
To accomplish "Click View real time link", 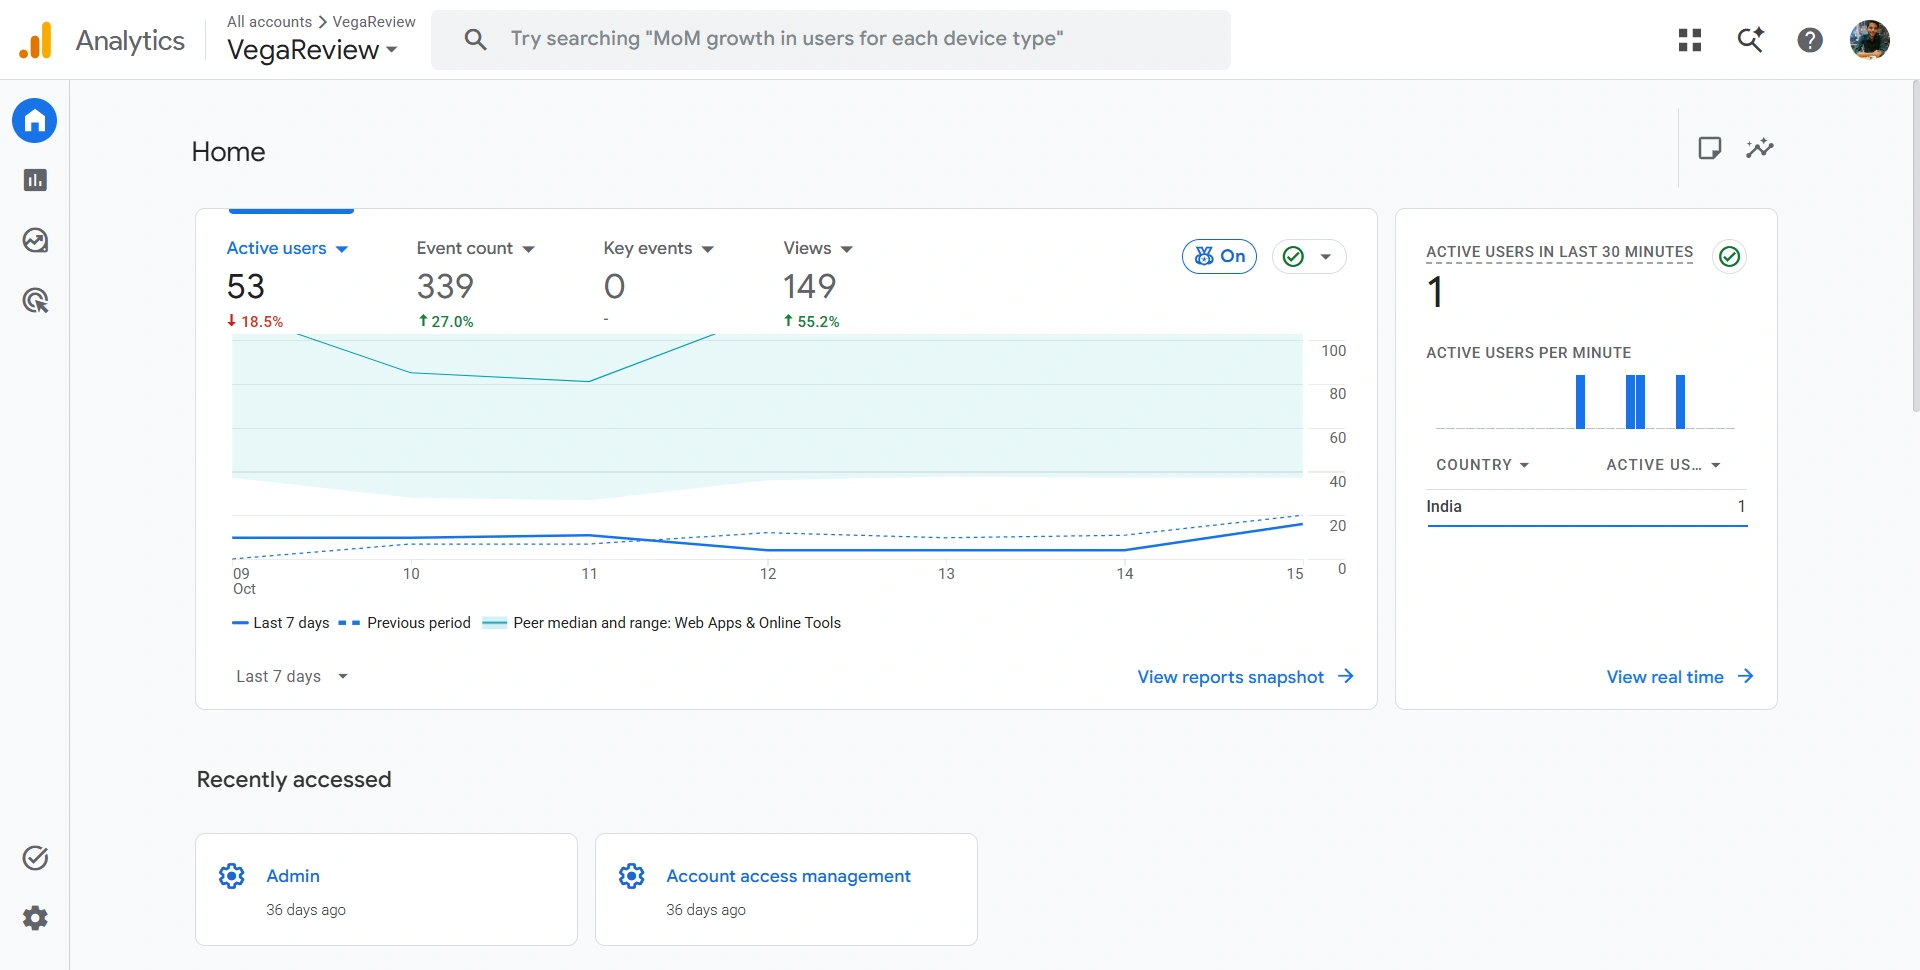I will [x=1680, y=677].
